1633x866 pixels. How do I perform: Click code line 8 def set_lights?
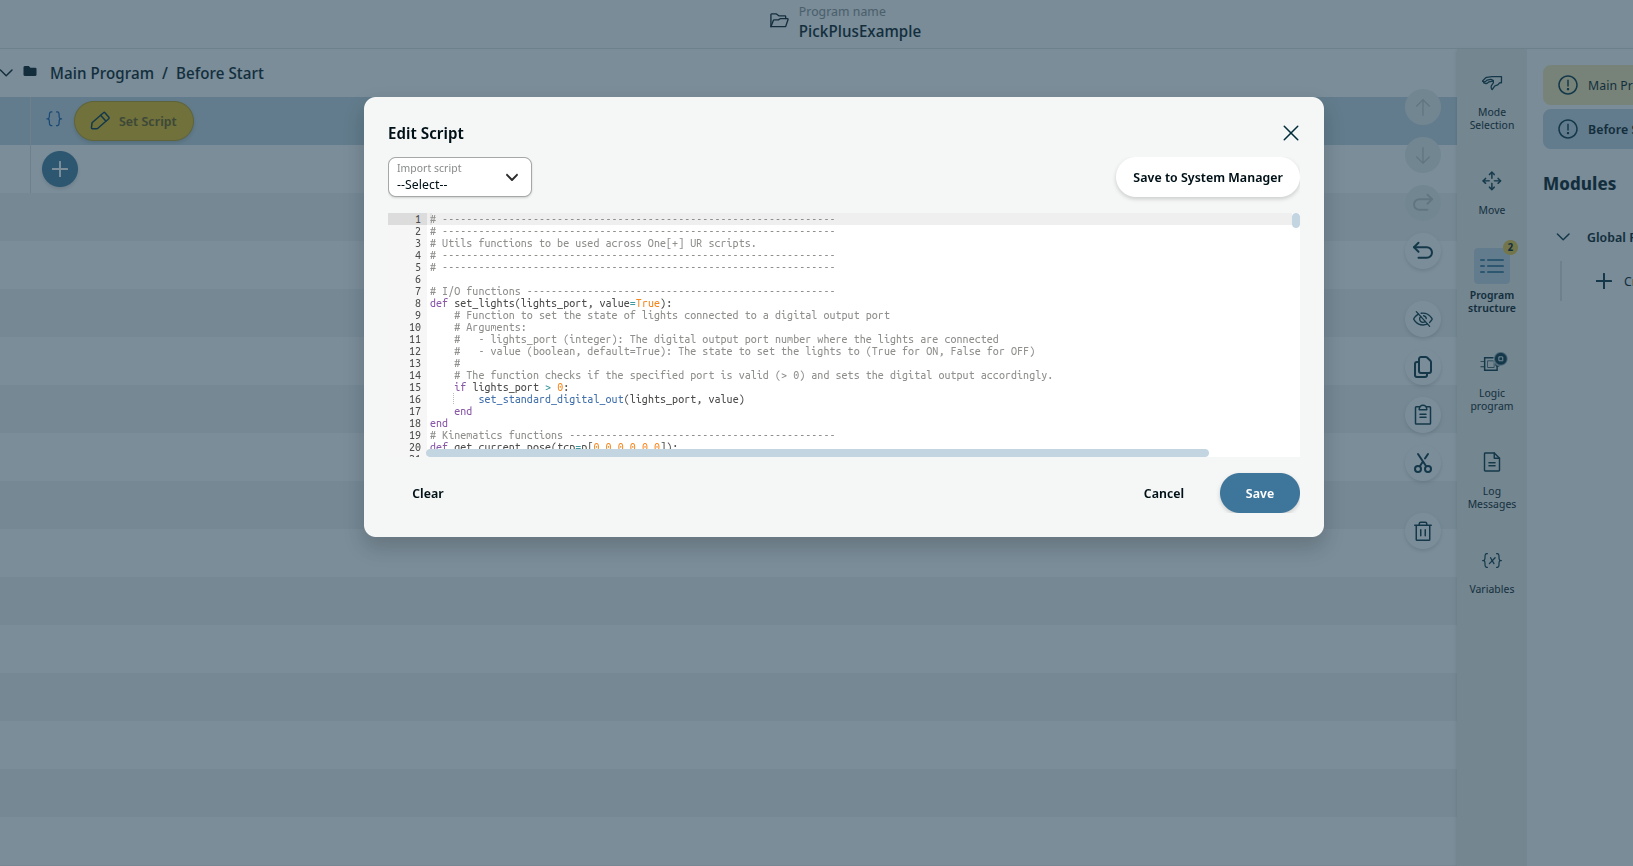click(x=551, y=303)
